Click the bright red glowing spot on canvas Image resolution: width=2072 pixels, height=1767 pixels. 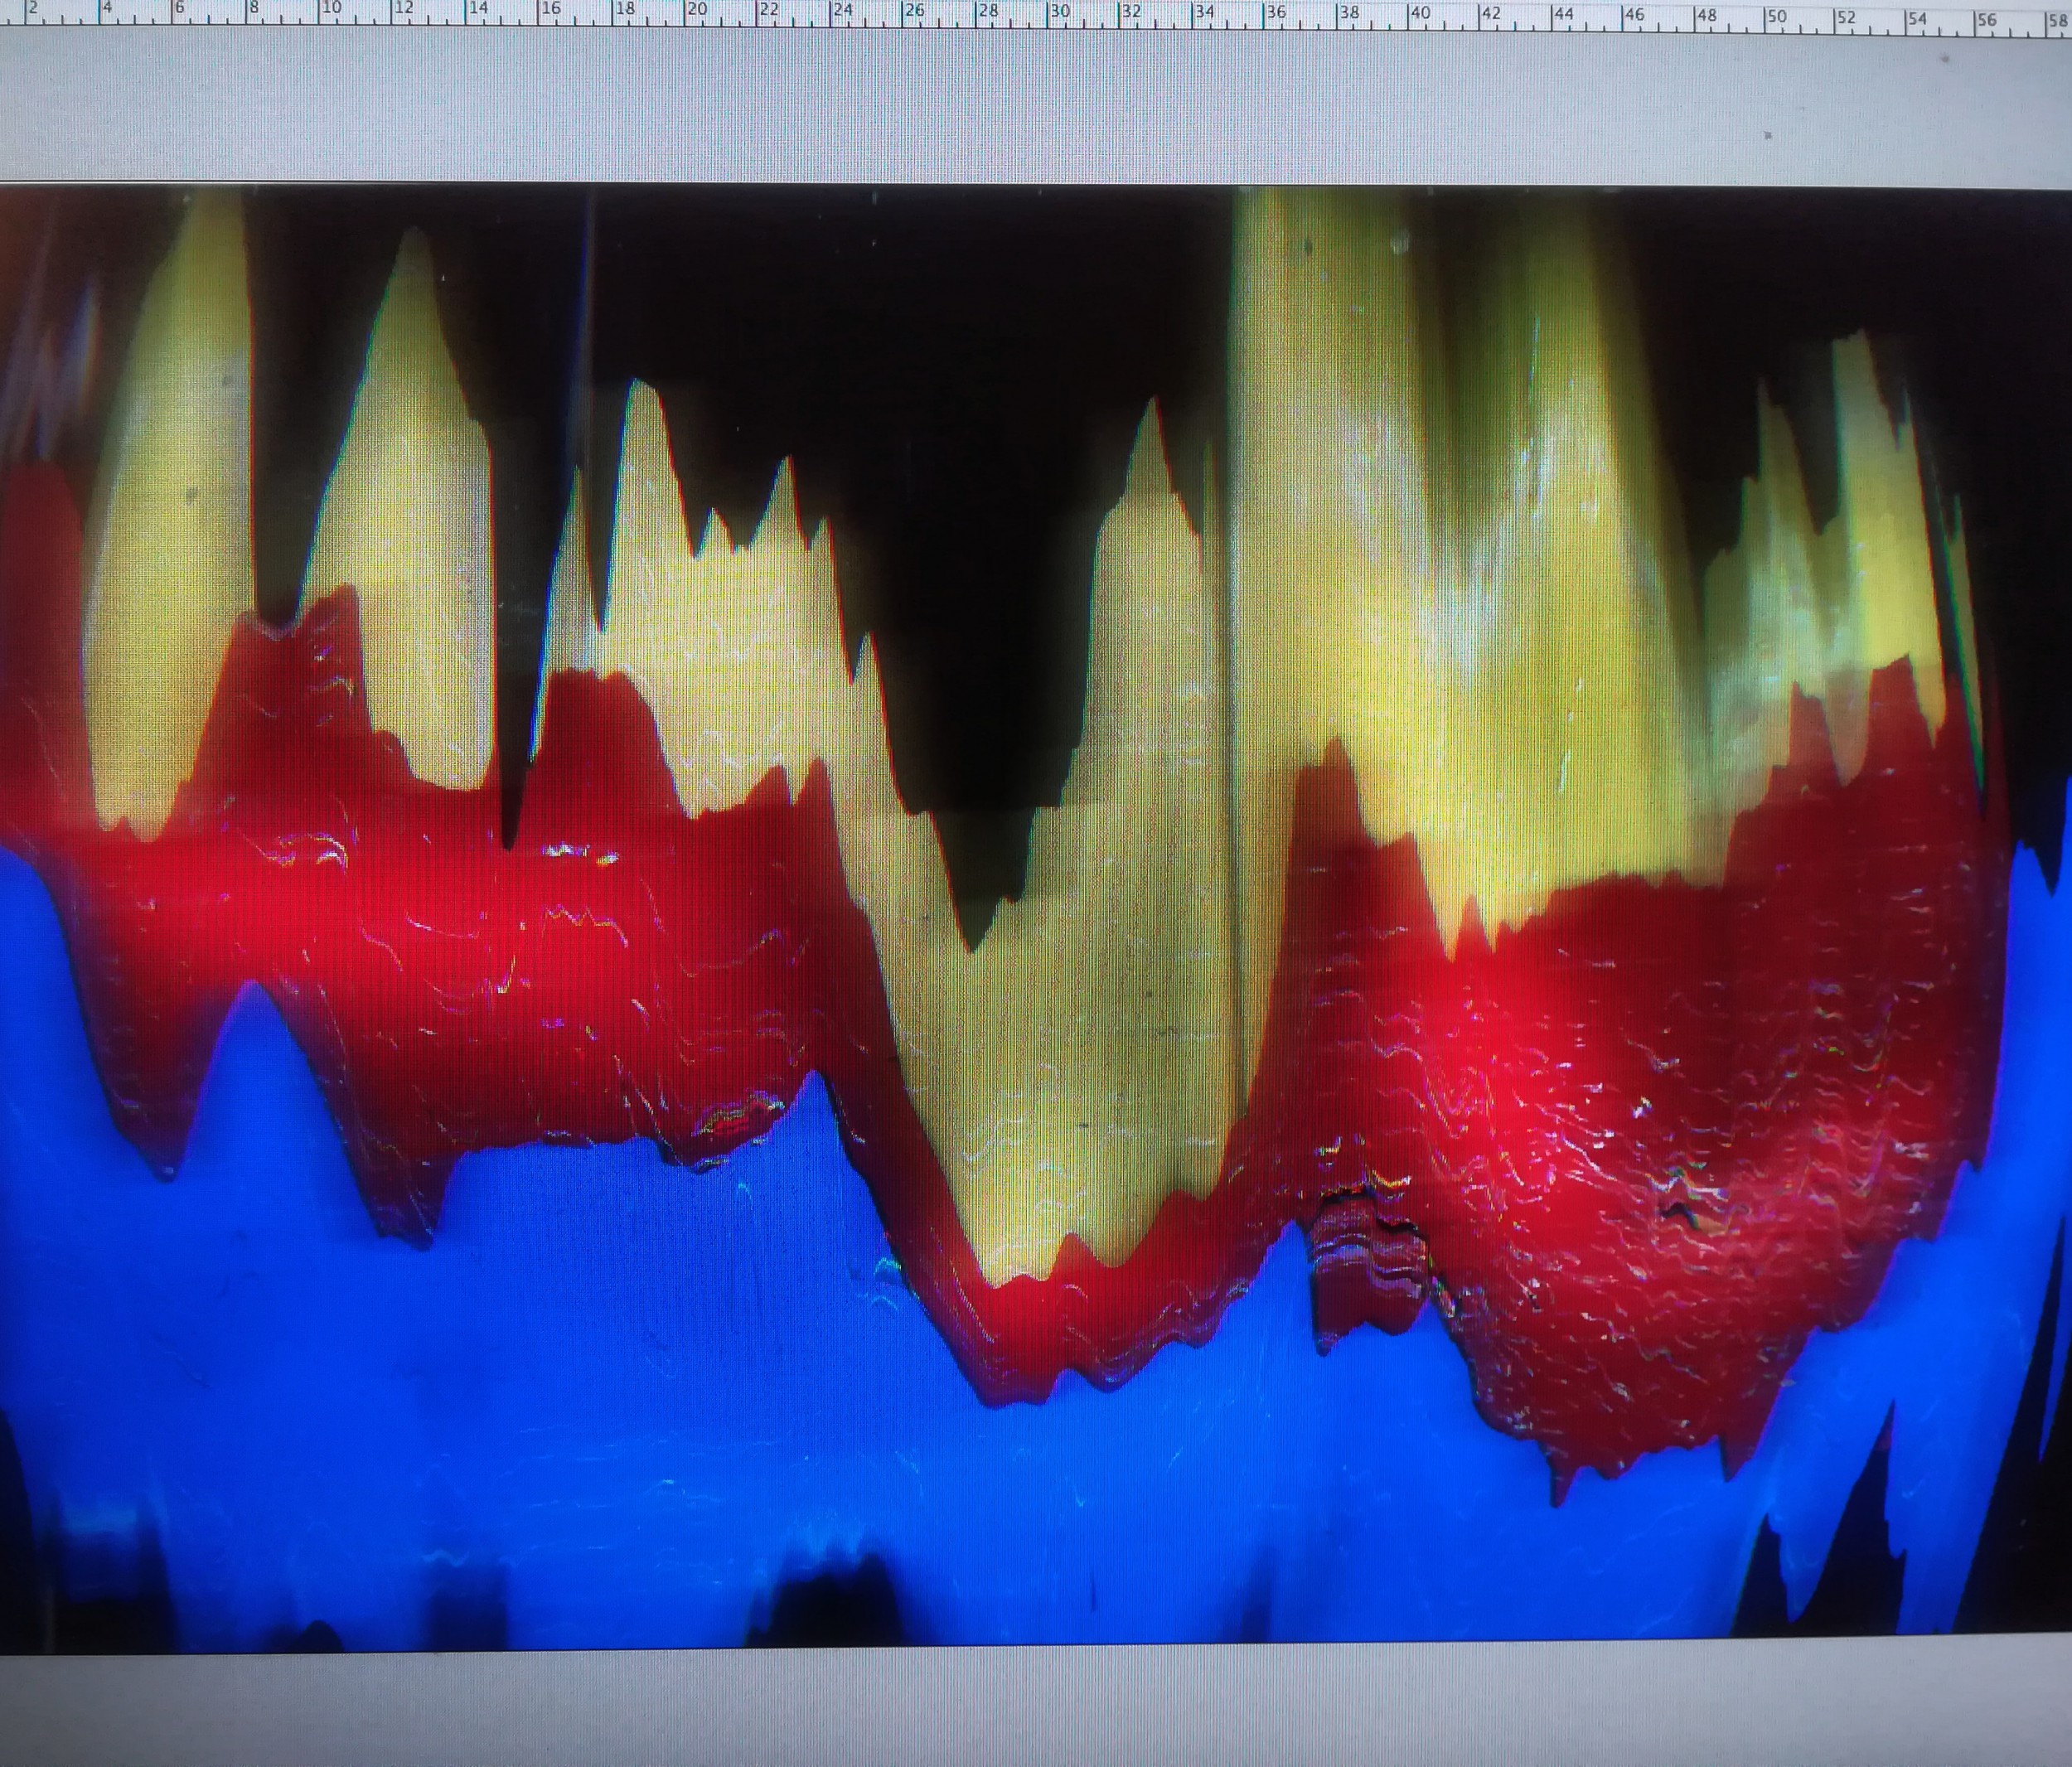point(1500,1050)
